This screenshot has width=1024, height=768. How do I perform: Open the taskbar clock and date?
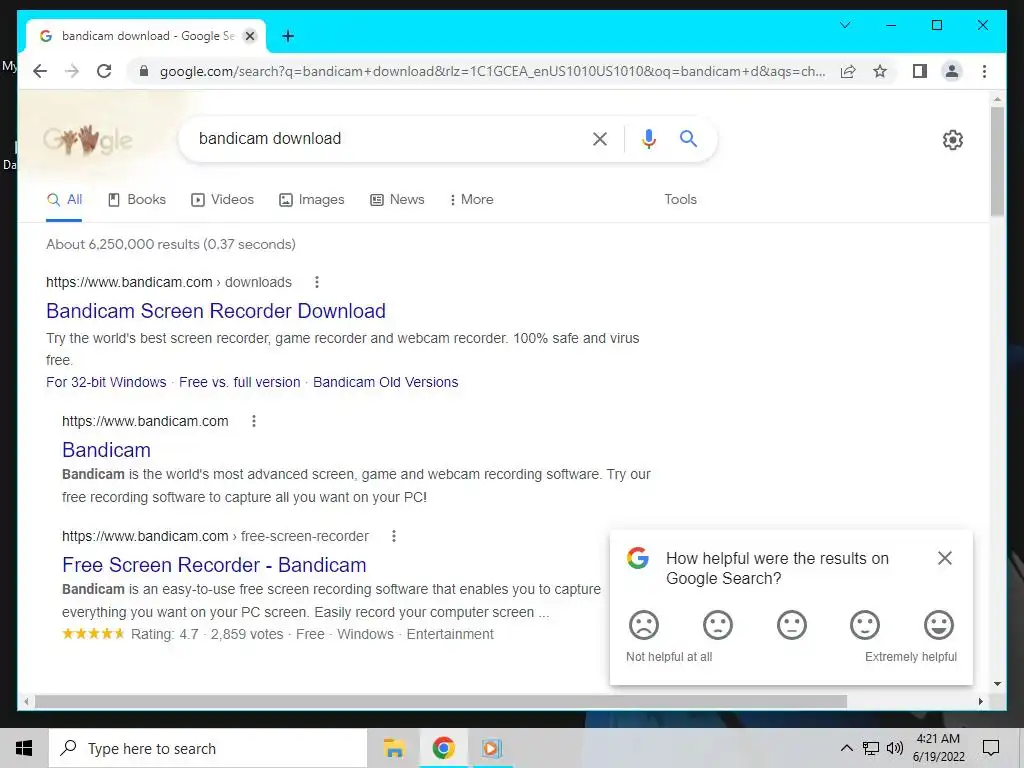pos(938,748)
